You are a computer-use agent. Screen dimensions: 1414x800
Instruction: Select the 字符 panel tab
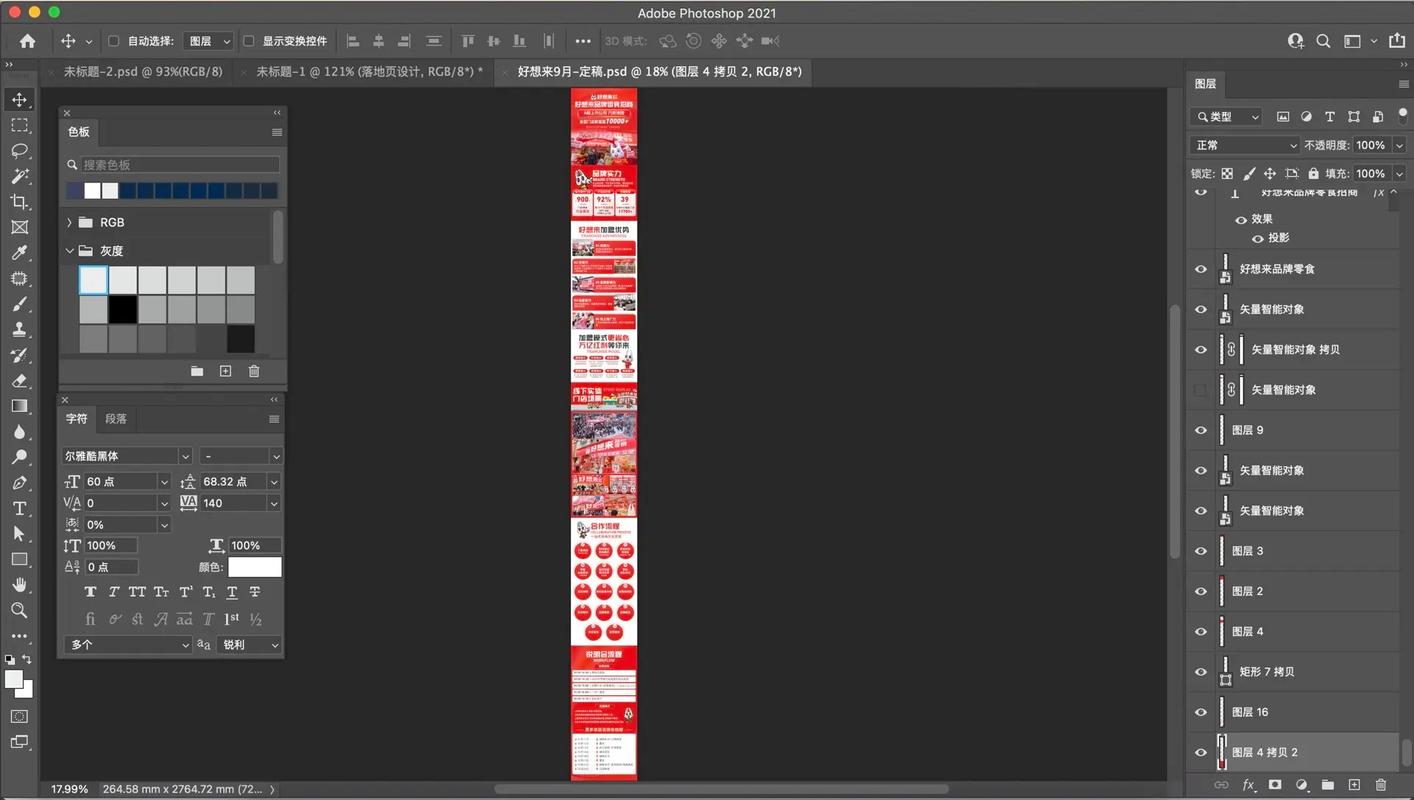point(77,419)
